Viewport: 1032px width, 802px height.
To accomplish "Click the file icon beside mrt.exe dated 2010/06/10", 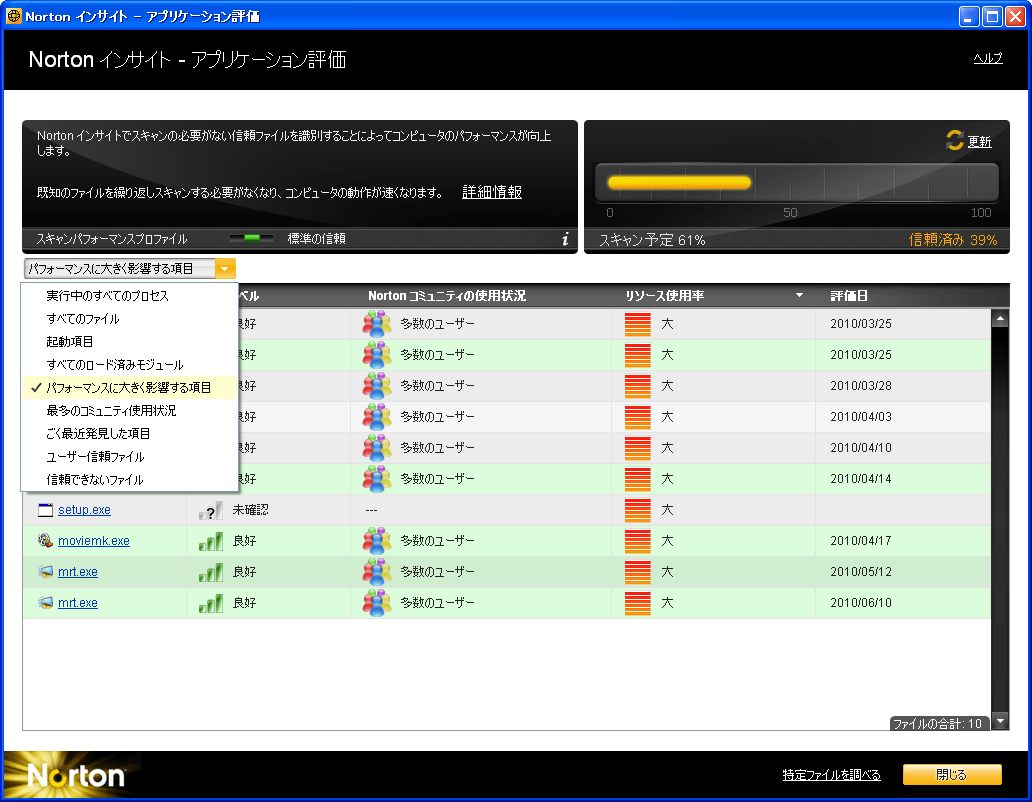I will pyautogui.click(x=45, y=603).
